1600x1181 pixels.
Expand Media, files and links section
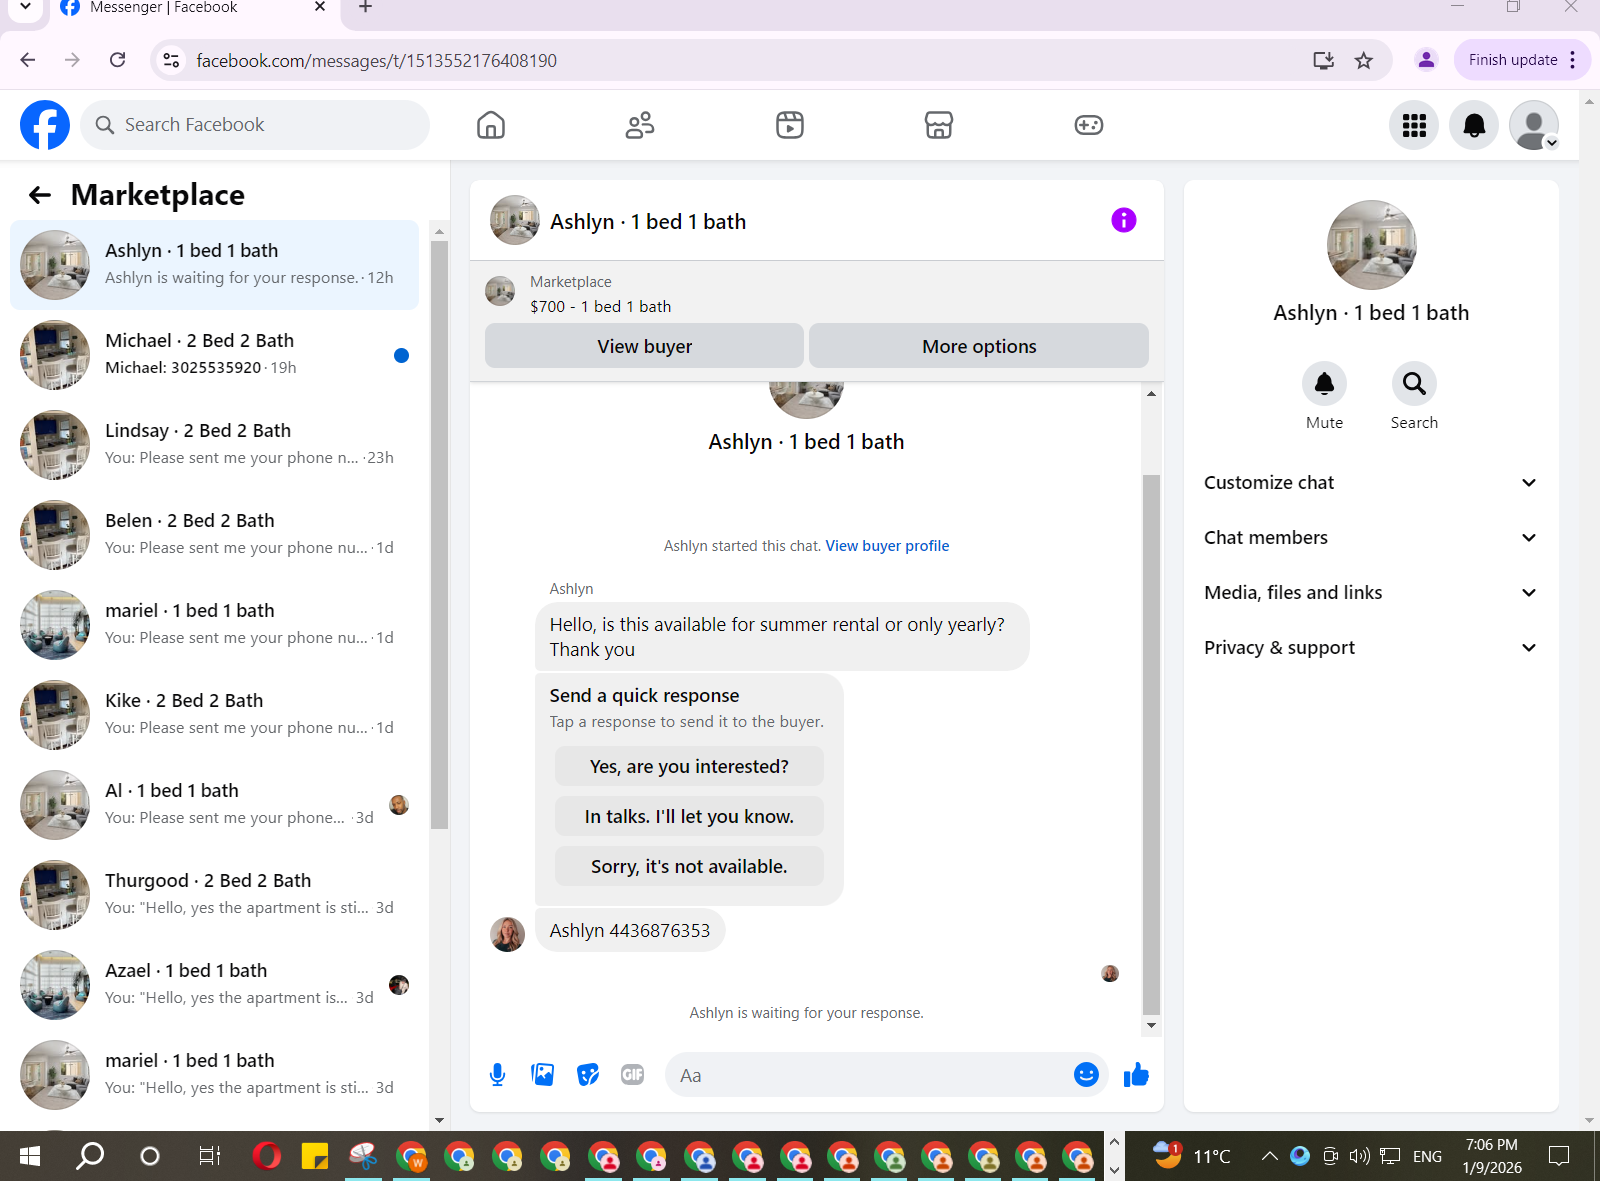point(1370,593)
